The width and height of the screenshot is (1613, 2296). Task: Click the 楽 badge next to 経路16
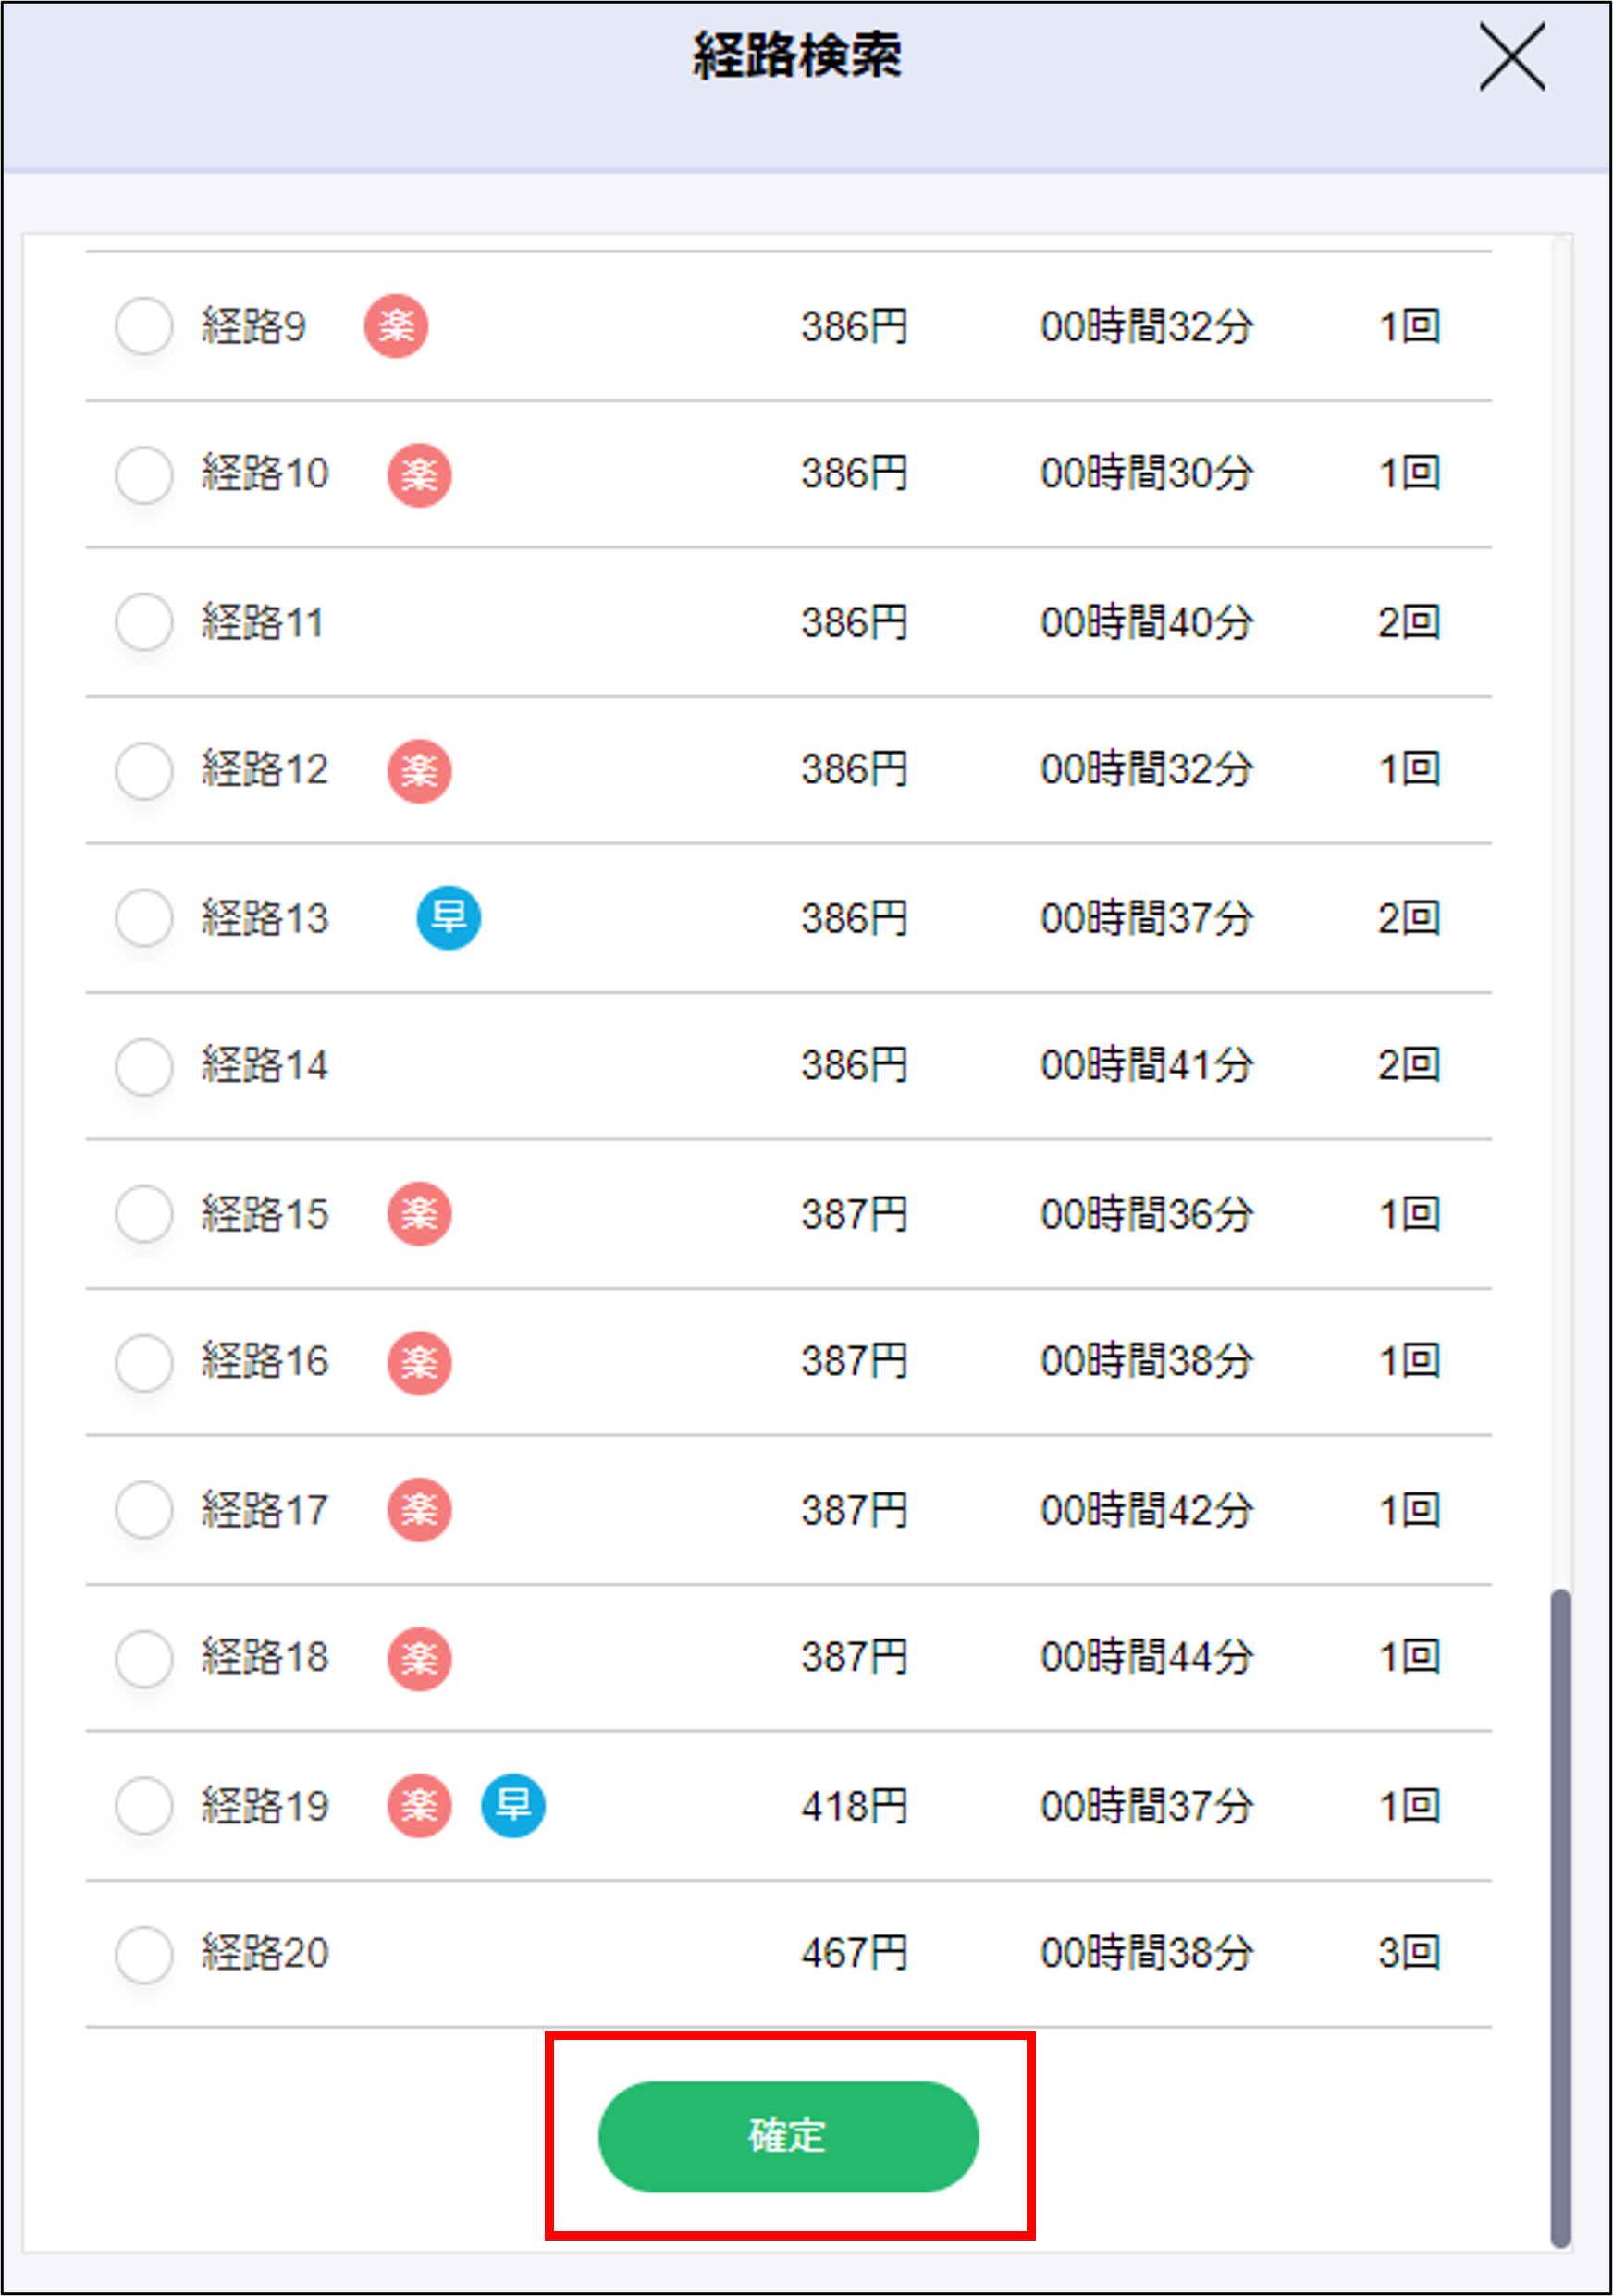pos(420,1362)
